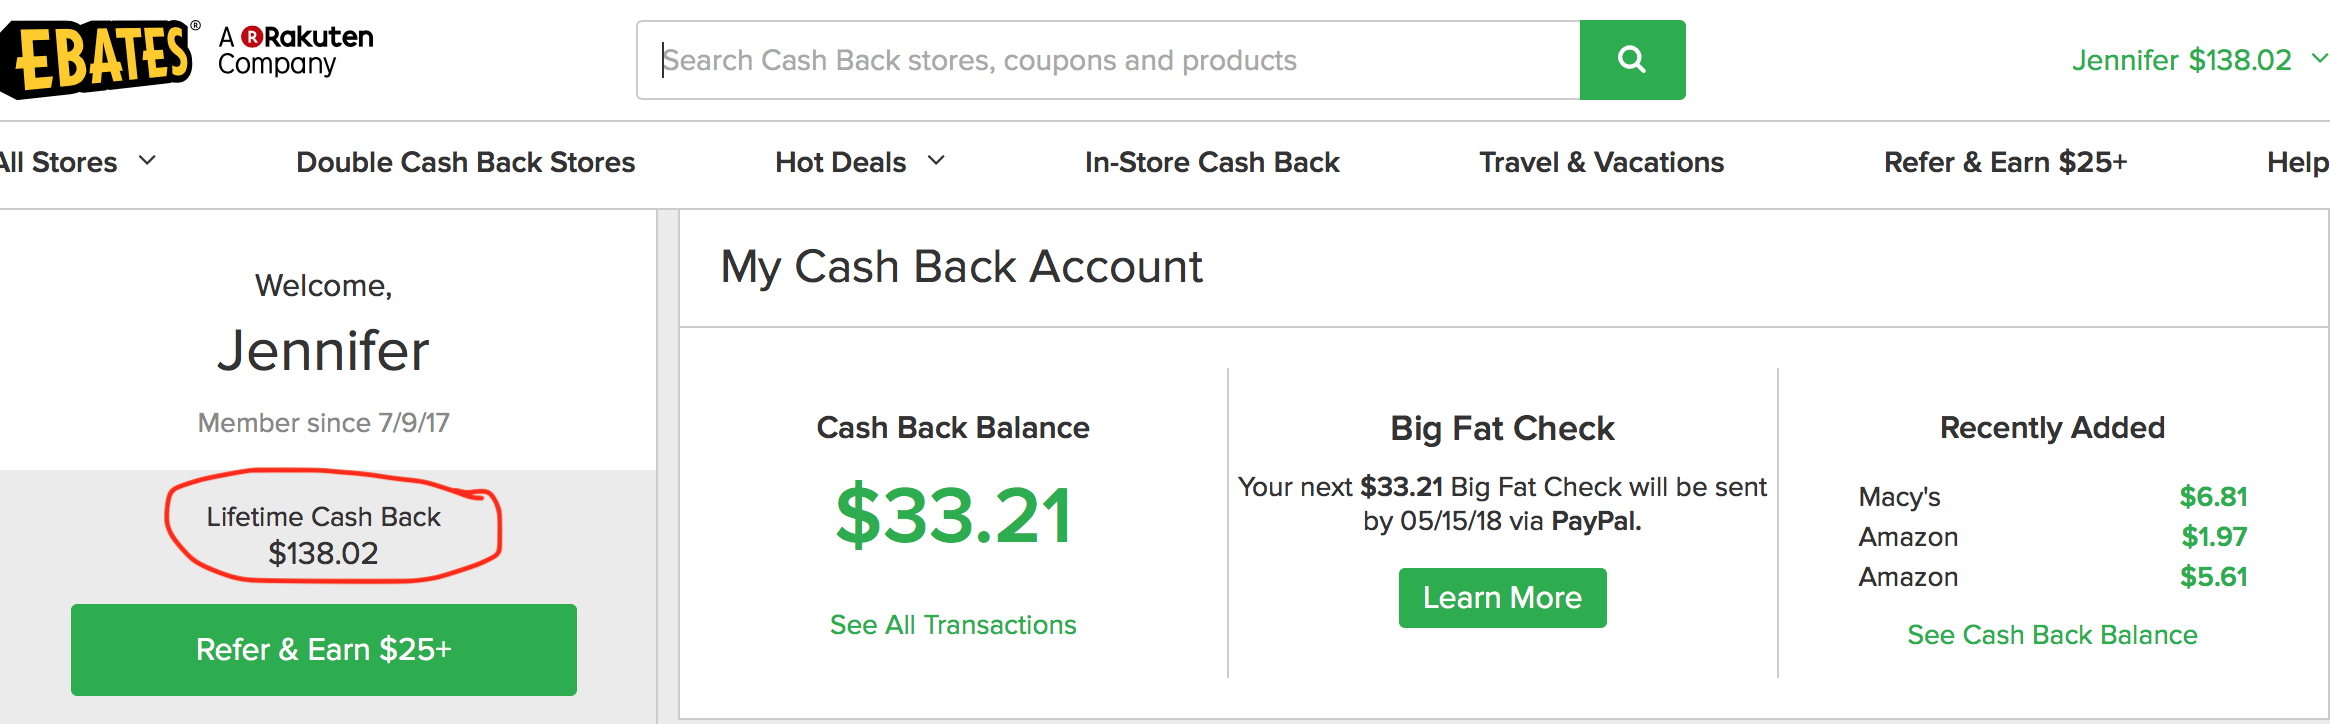Viewport: 2330px width, 724px height.
Task: Open Double Cash Back Stores
Action: click(465, 162)
